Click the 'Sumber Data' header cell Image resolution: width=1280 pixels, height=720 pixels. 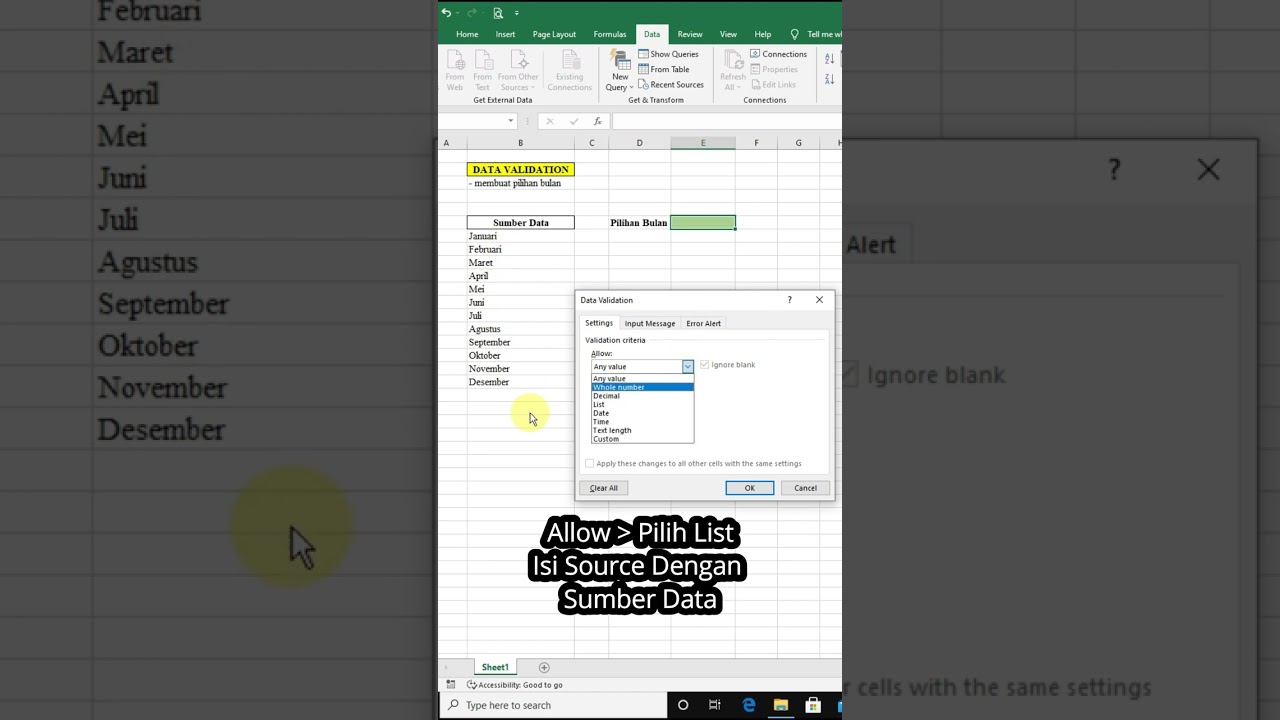click(521, 222)
